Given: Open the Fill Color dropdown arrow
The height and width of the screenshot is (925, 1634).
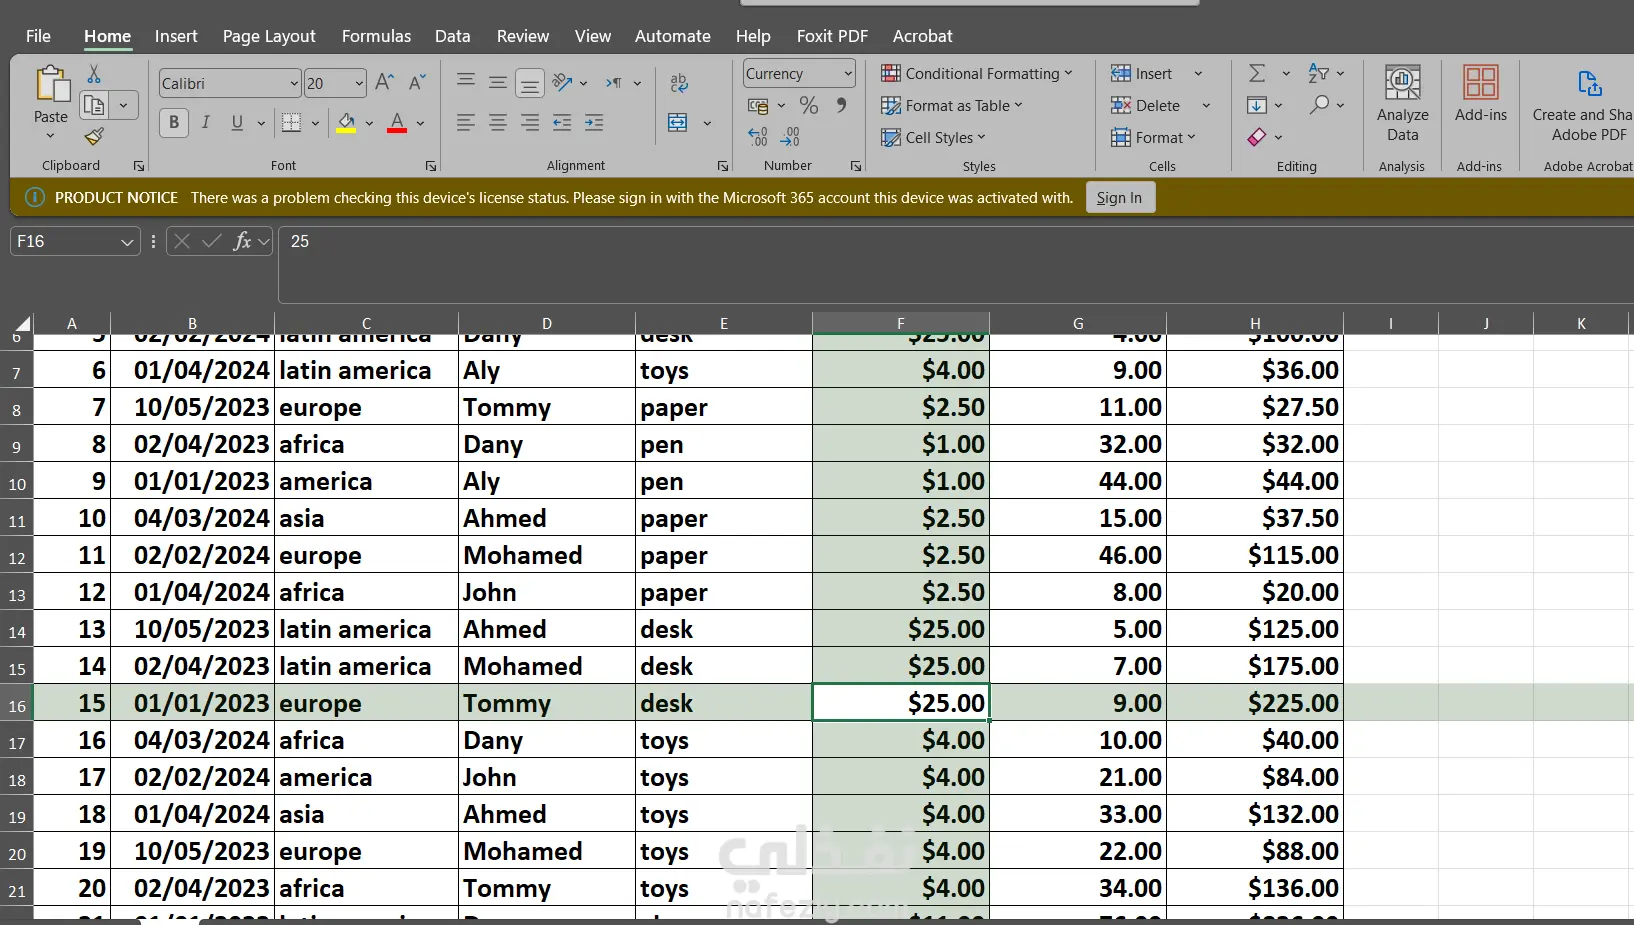Looking at the screenshot, I should click(x=369, y=124).
